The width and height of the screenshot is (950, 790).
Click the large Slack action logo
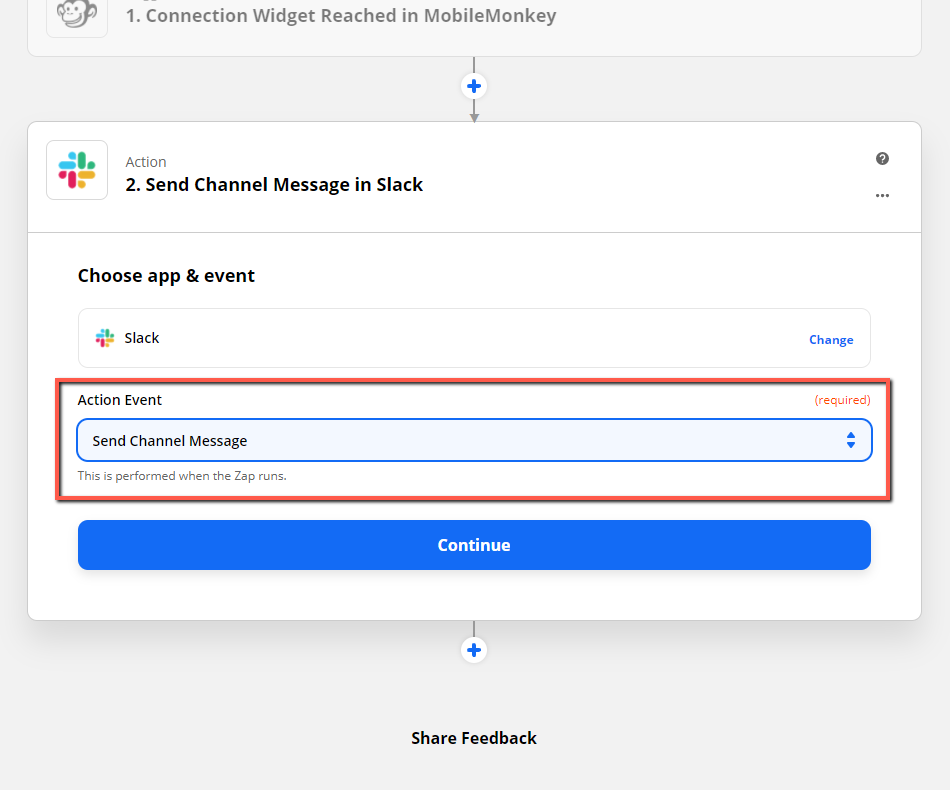click(77, 170)
